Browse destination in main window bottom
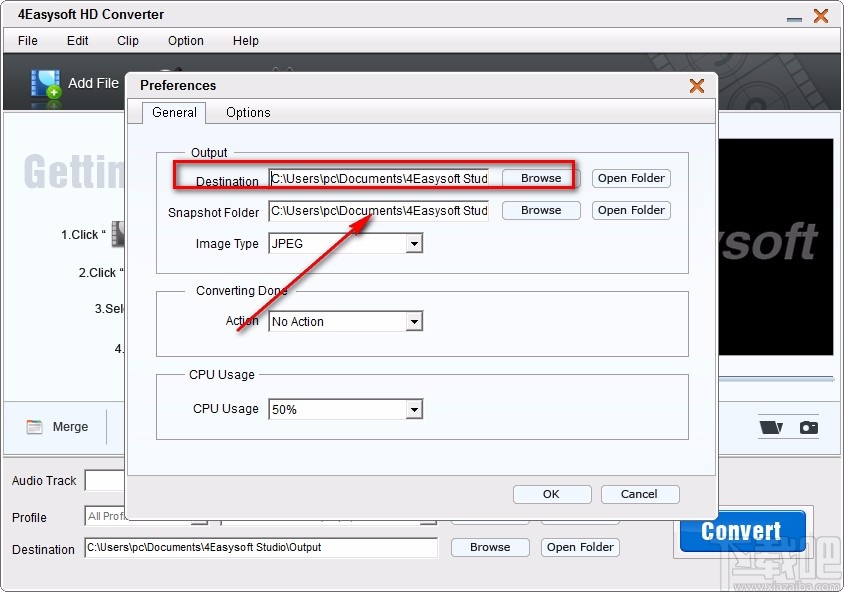Image resolution: width=844 pixels, height=592 pixels. (x=490, y=547)
